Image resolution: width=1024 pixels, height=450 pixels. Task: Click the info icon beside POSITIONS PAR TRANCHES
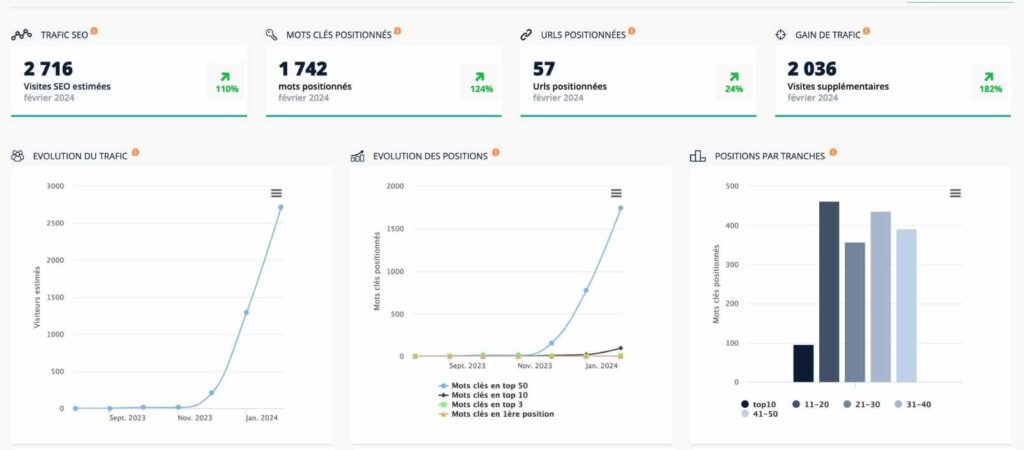coord(835,153)
